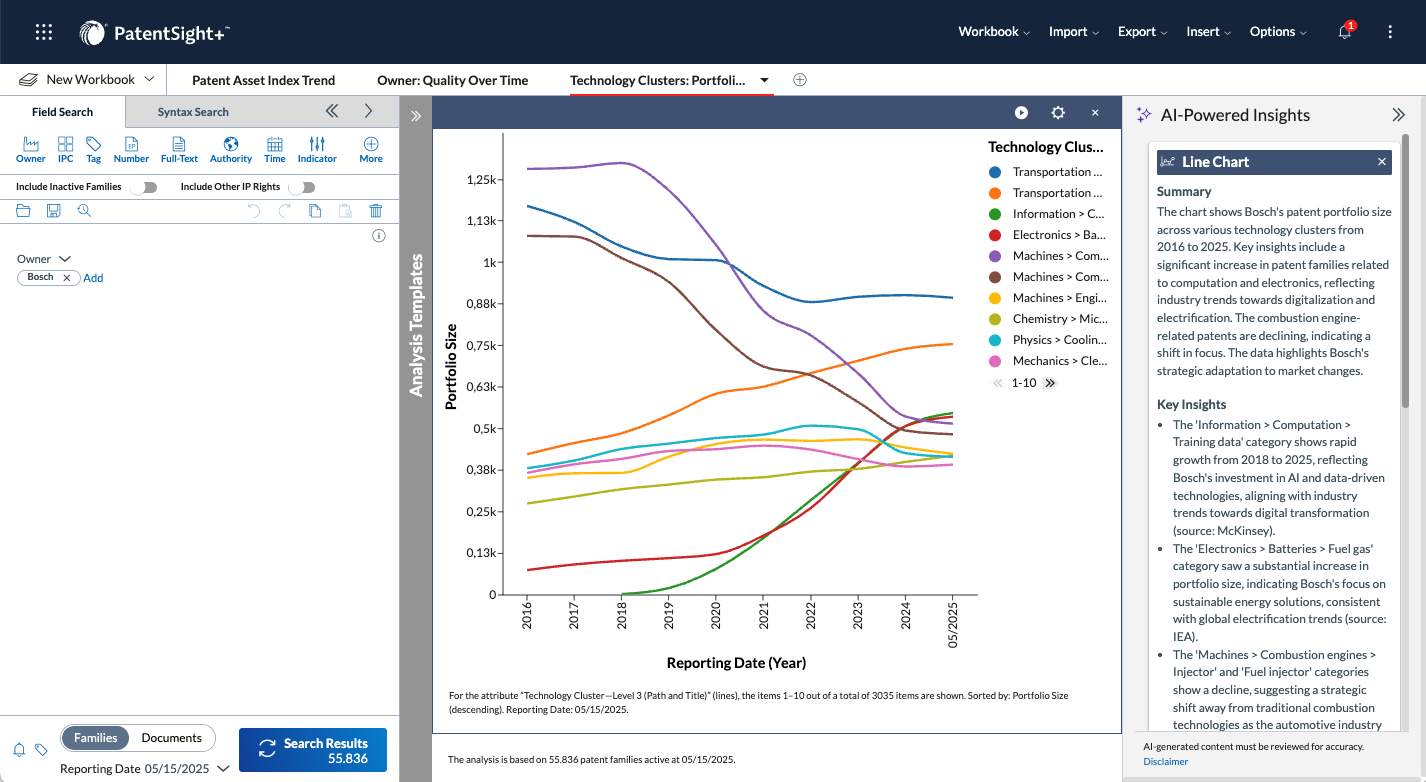Image resolution: width=1426 pixels, height=782 pixels.
Task: Add an IPC search field
Action: (x=65, y=150)
